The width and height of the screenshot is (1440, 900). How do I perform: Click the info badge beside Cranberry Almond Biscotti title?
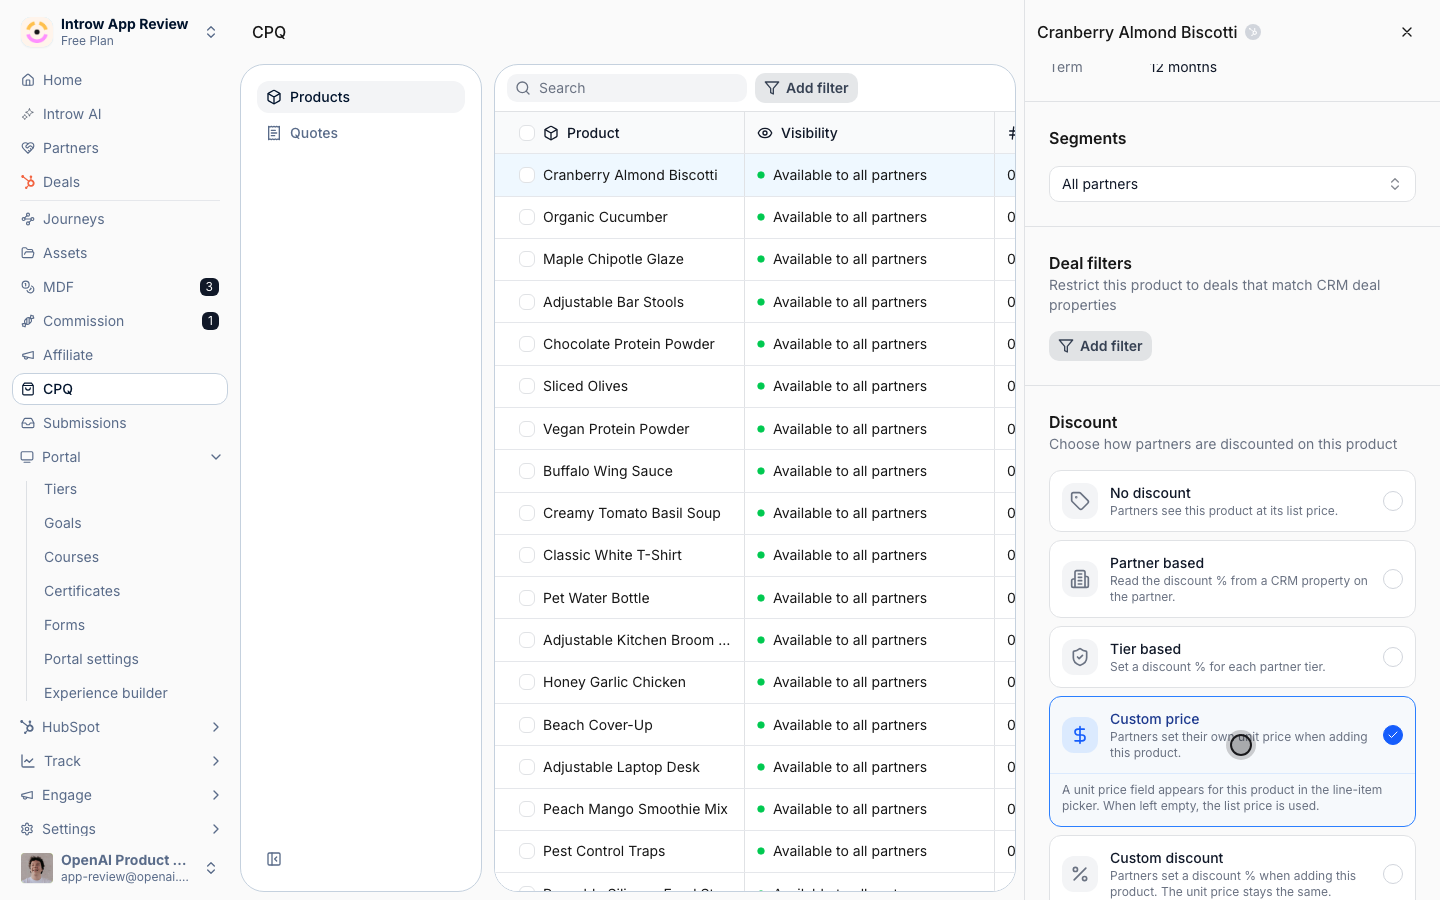pyautogui.click(x=1253, y=32)
